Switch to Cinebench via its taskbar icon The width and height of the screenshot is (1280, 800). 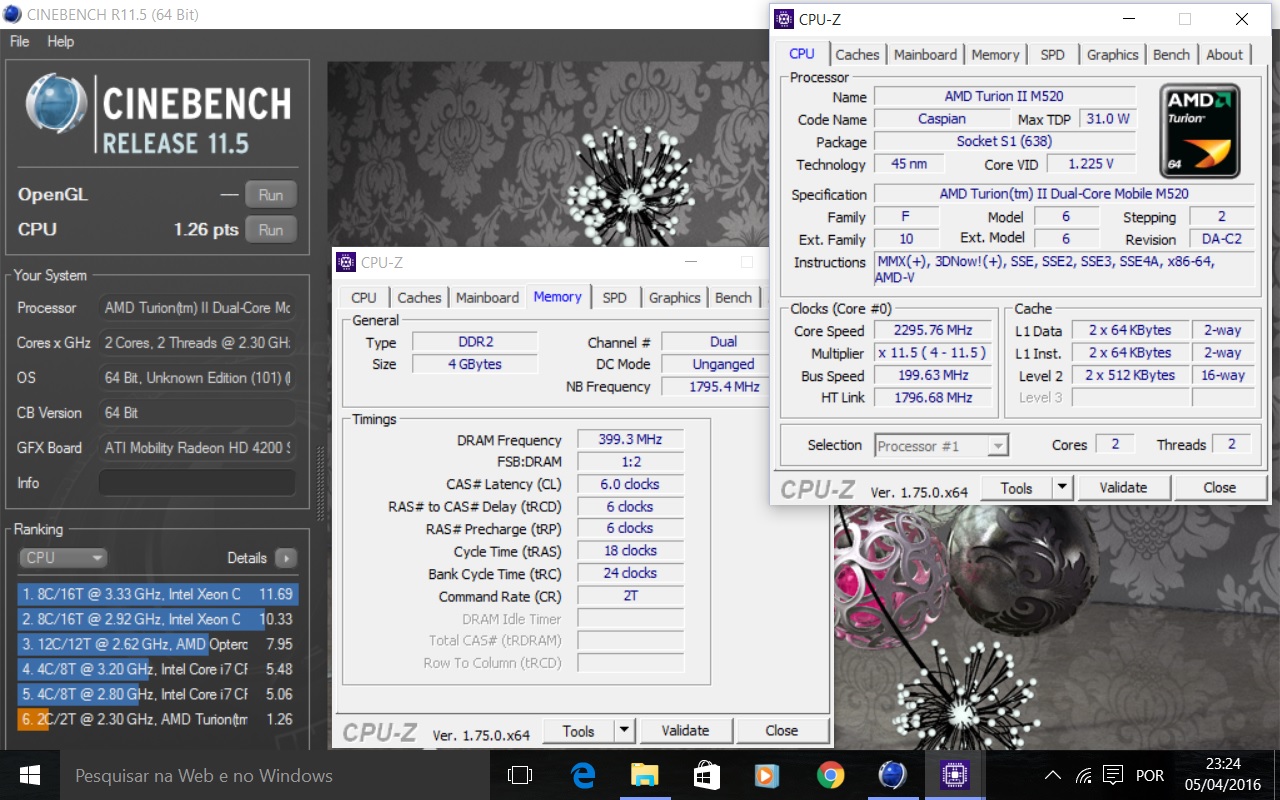pyautogui.click(x=892, y=775)
